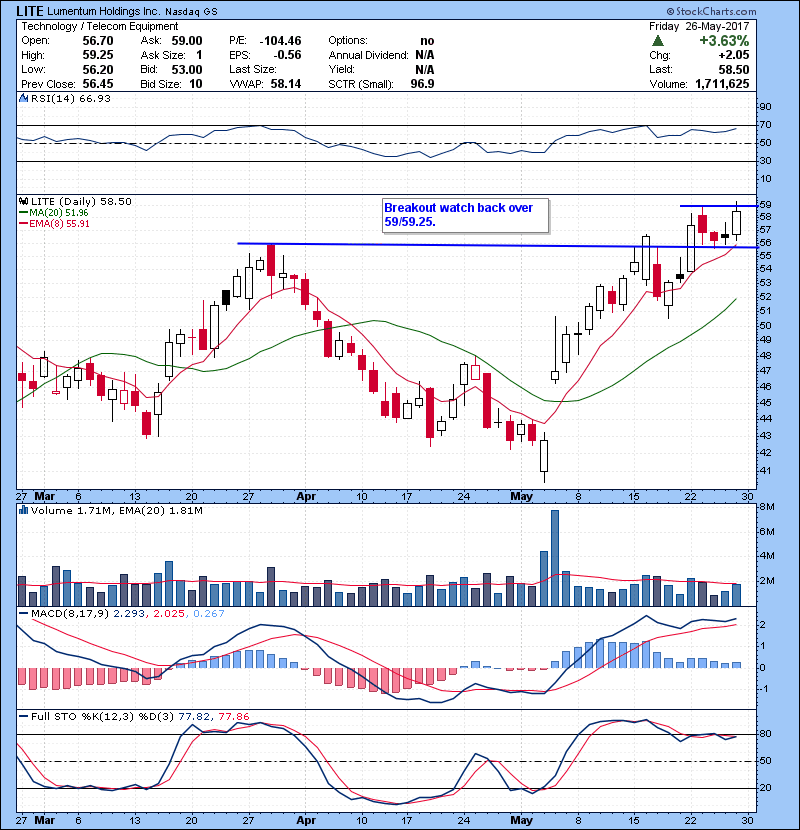Click the Options value no
Screen dimensions: 800x830
click(427, 41)
